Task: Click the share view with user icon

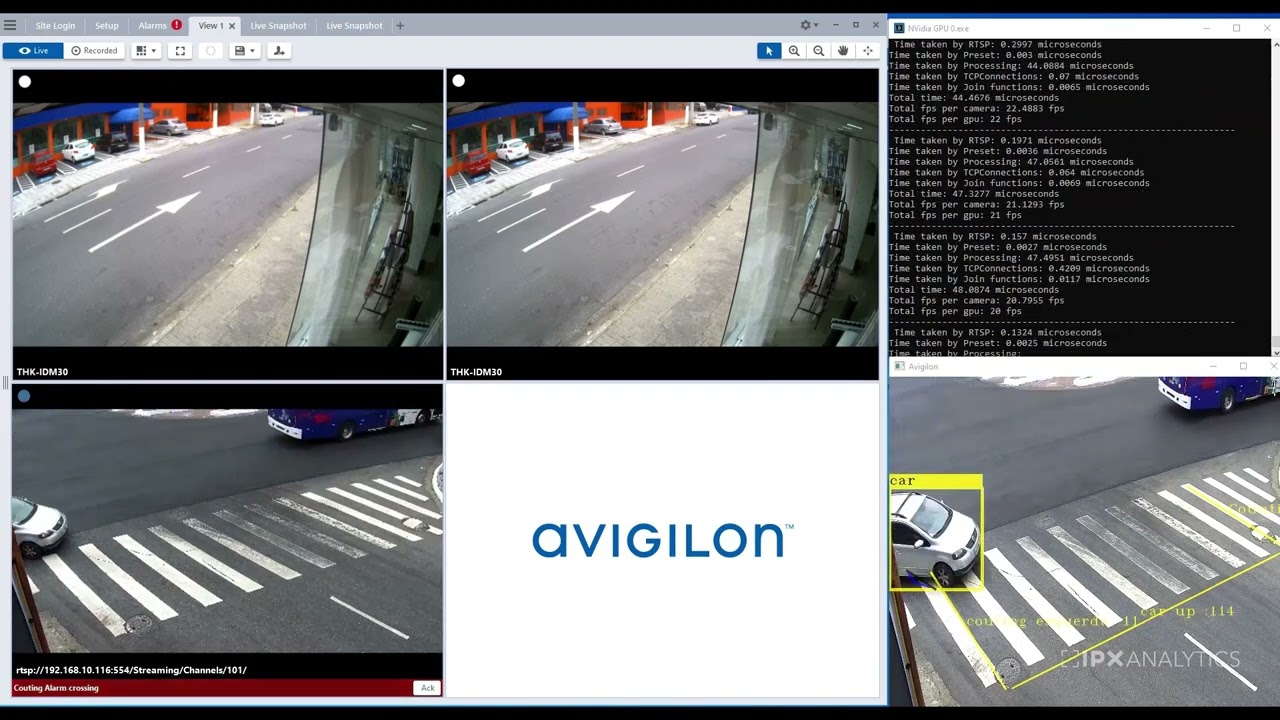Action: coord(279,51)
